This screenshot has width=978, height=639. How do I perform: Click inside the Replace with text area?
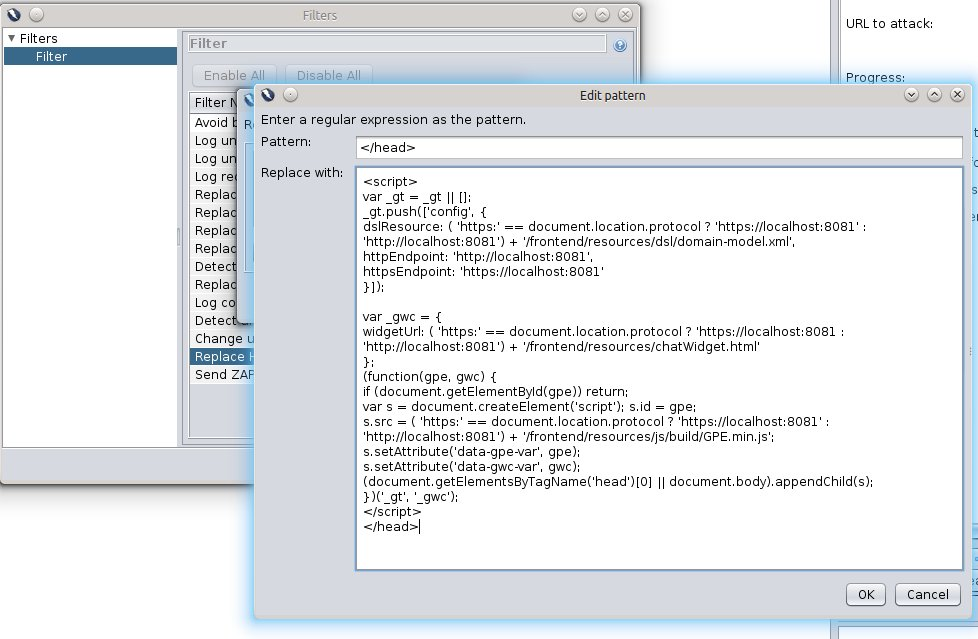(x=659, y=368)
